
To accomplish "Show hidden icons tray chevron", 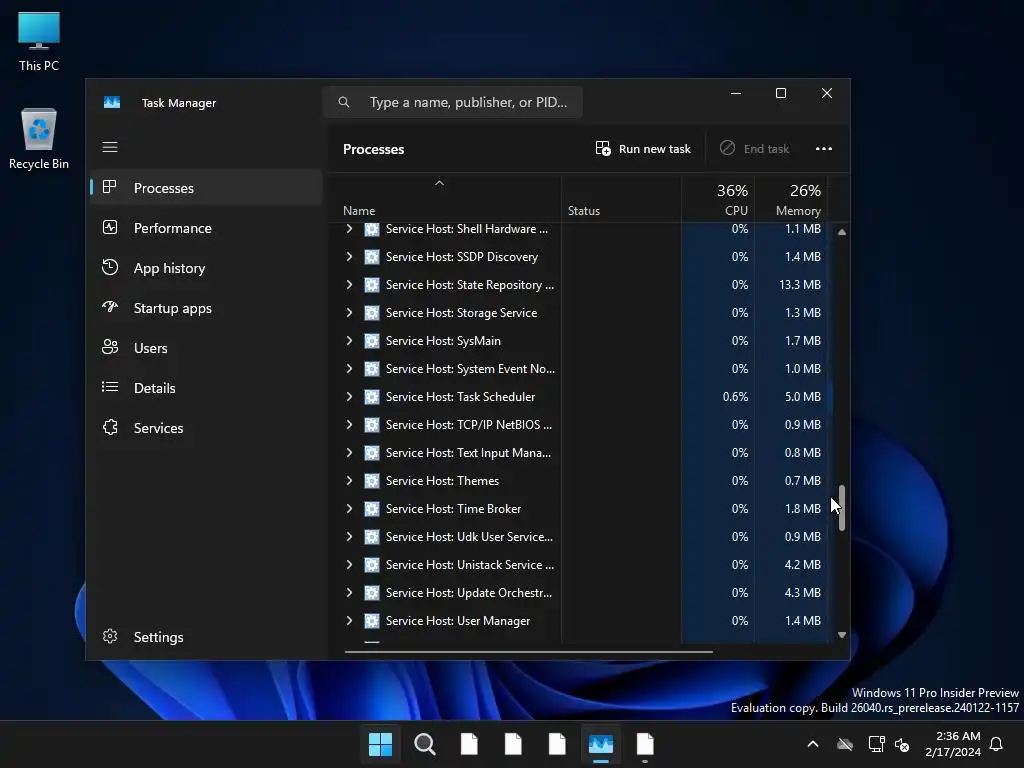I will [813, 744].
